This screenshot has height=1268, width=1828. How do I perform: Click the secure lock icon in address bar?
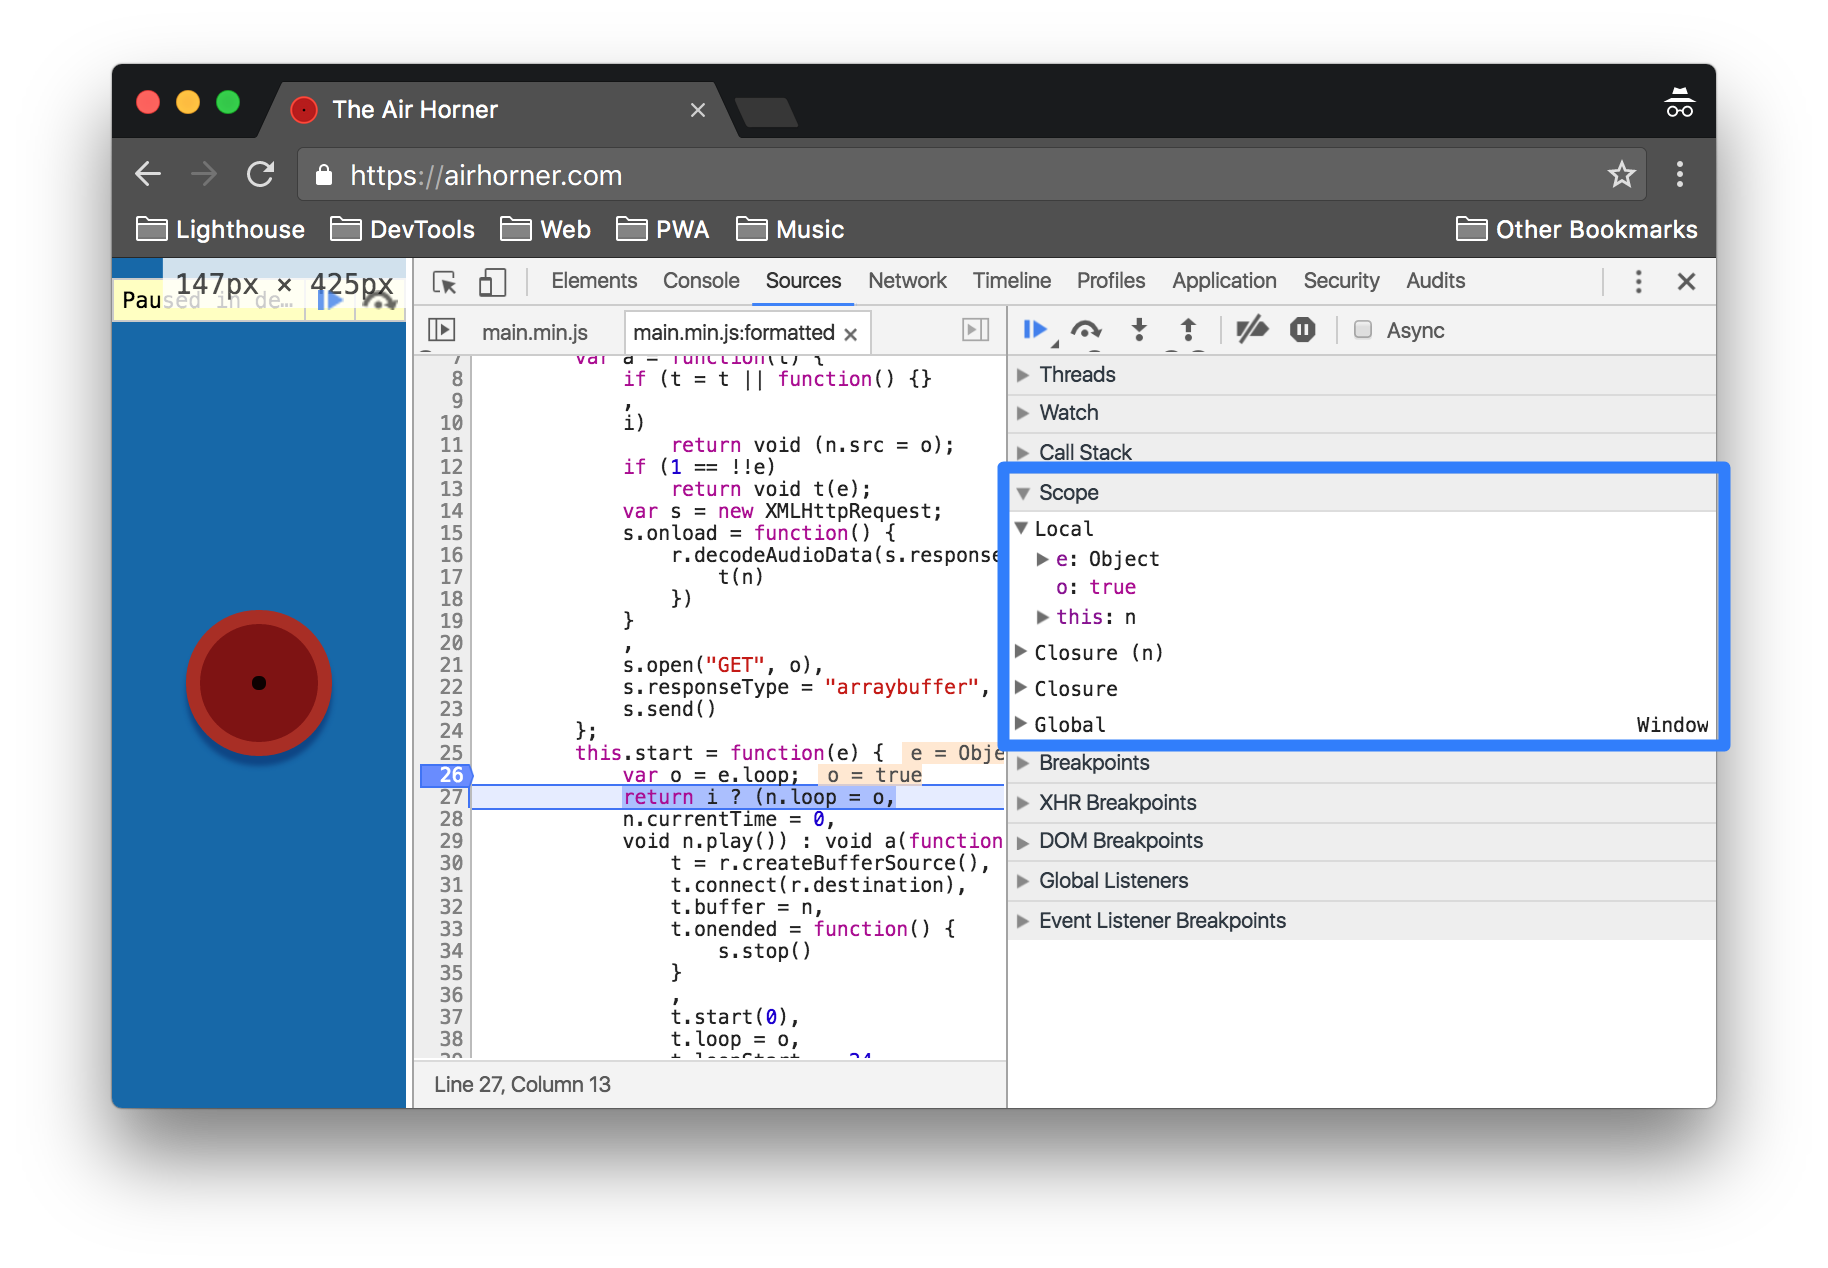click(323, 175)
